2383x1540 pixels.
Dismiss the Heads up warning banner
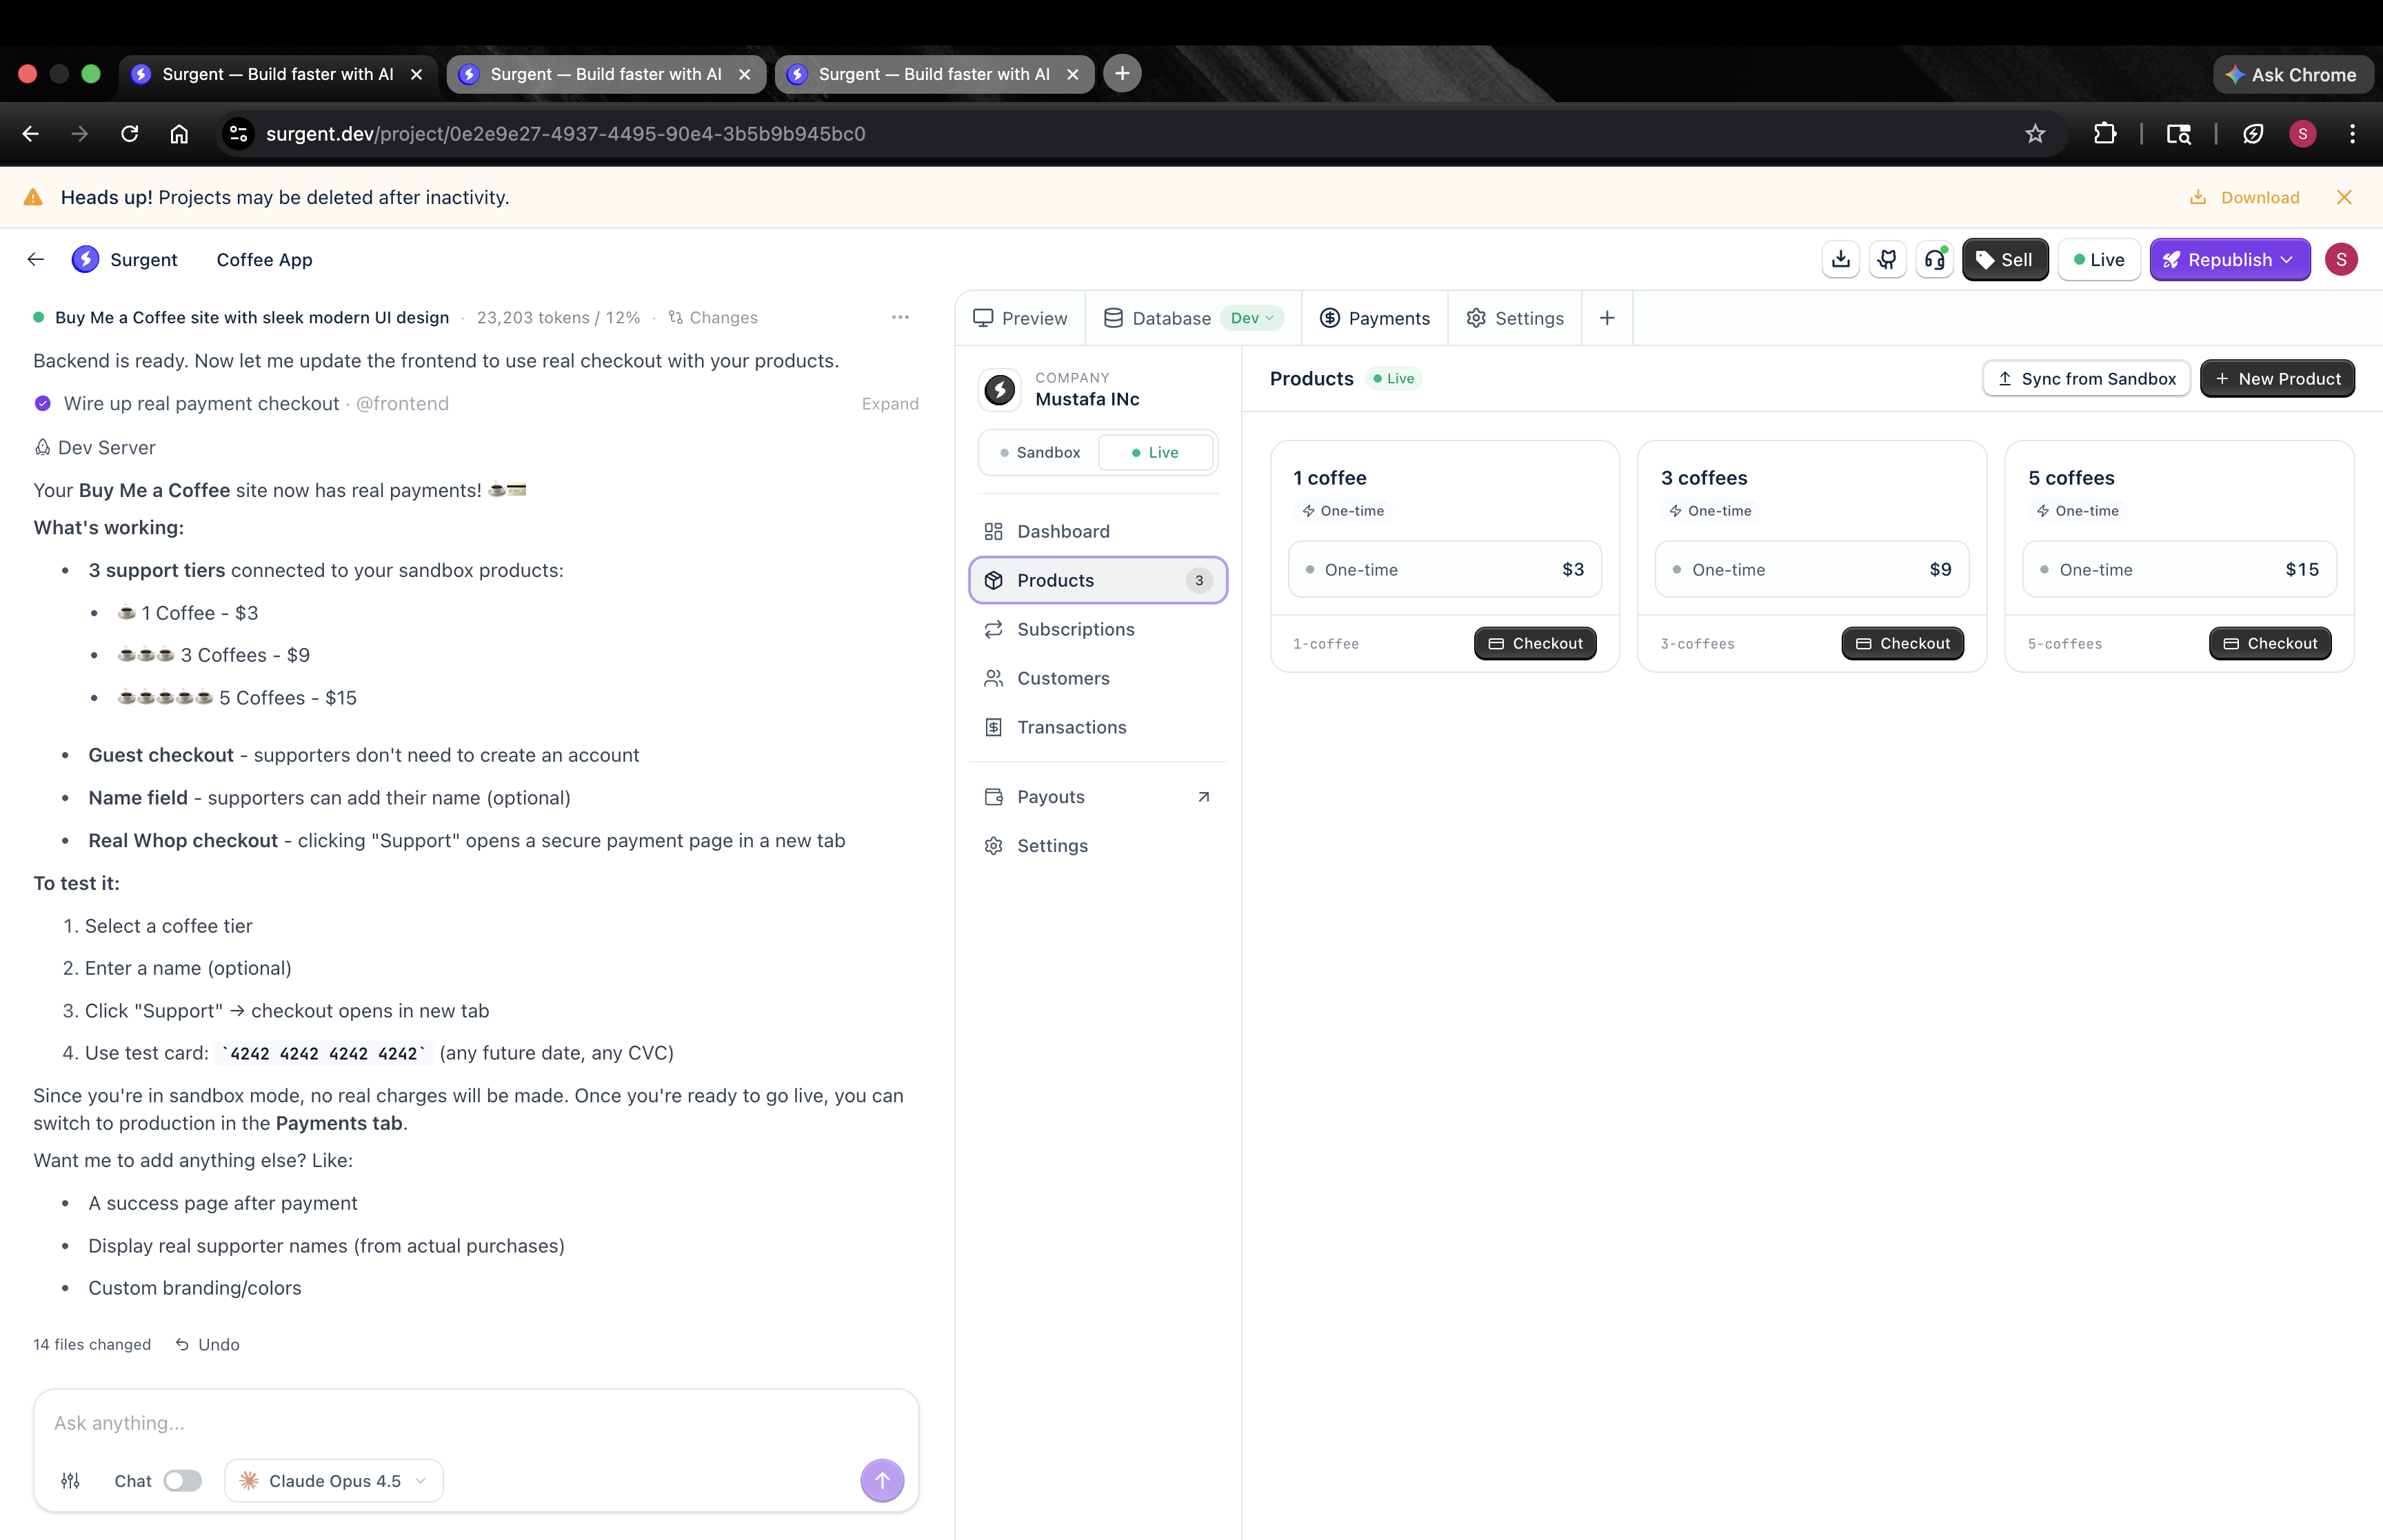[2344, 197]
